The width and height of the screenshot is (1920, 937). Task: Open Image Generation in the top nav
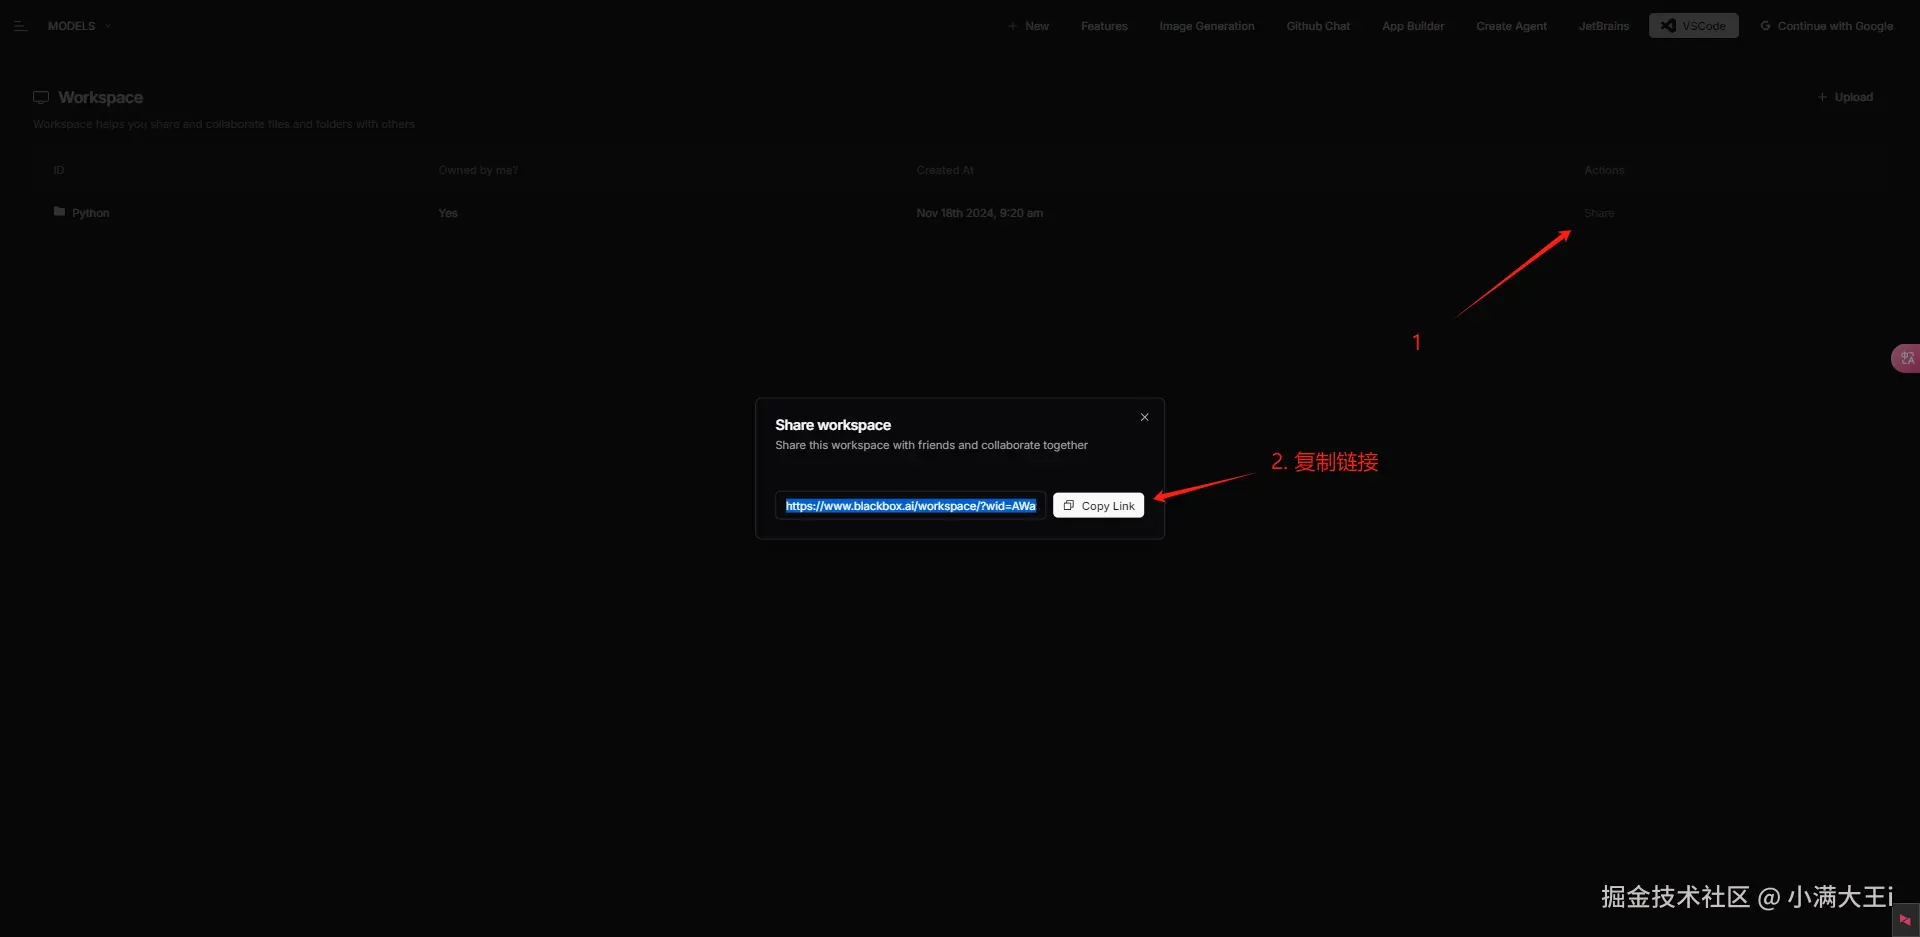(1207, 26)
